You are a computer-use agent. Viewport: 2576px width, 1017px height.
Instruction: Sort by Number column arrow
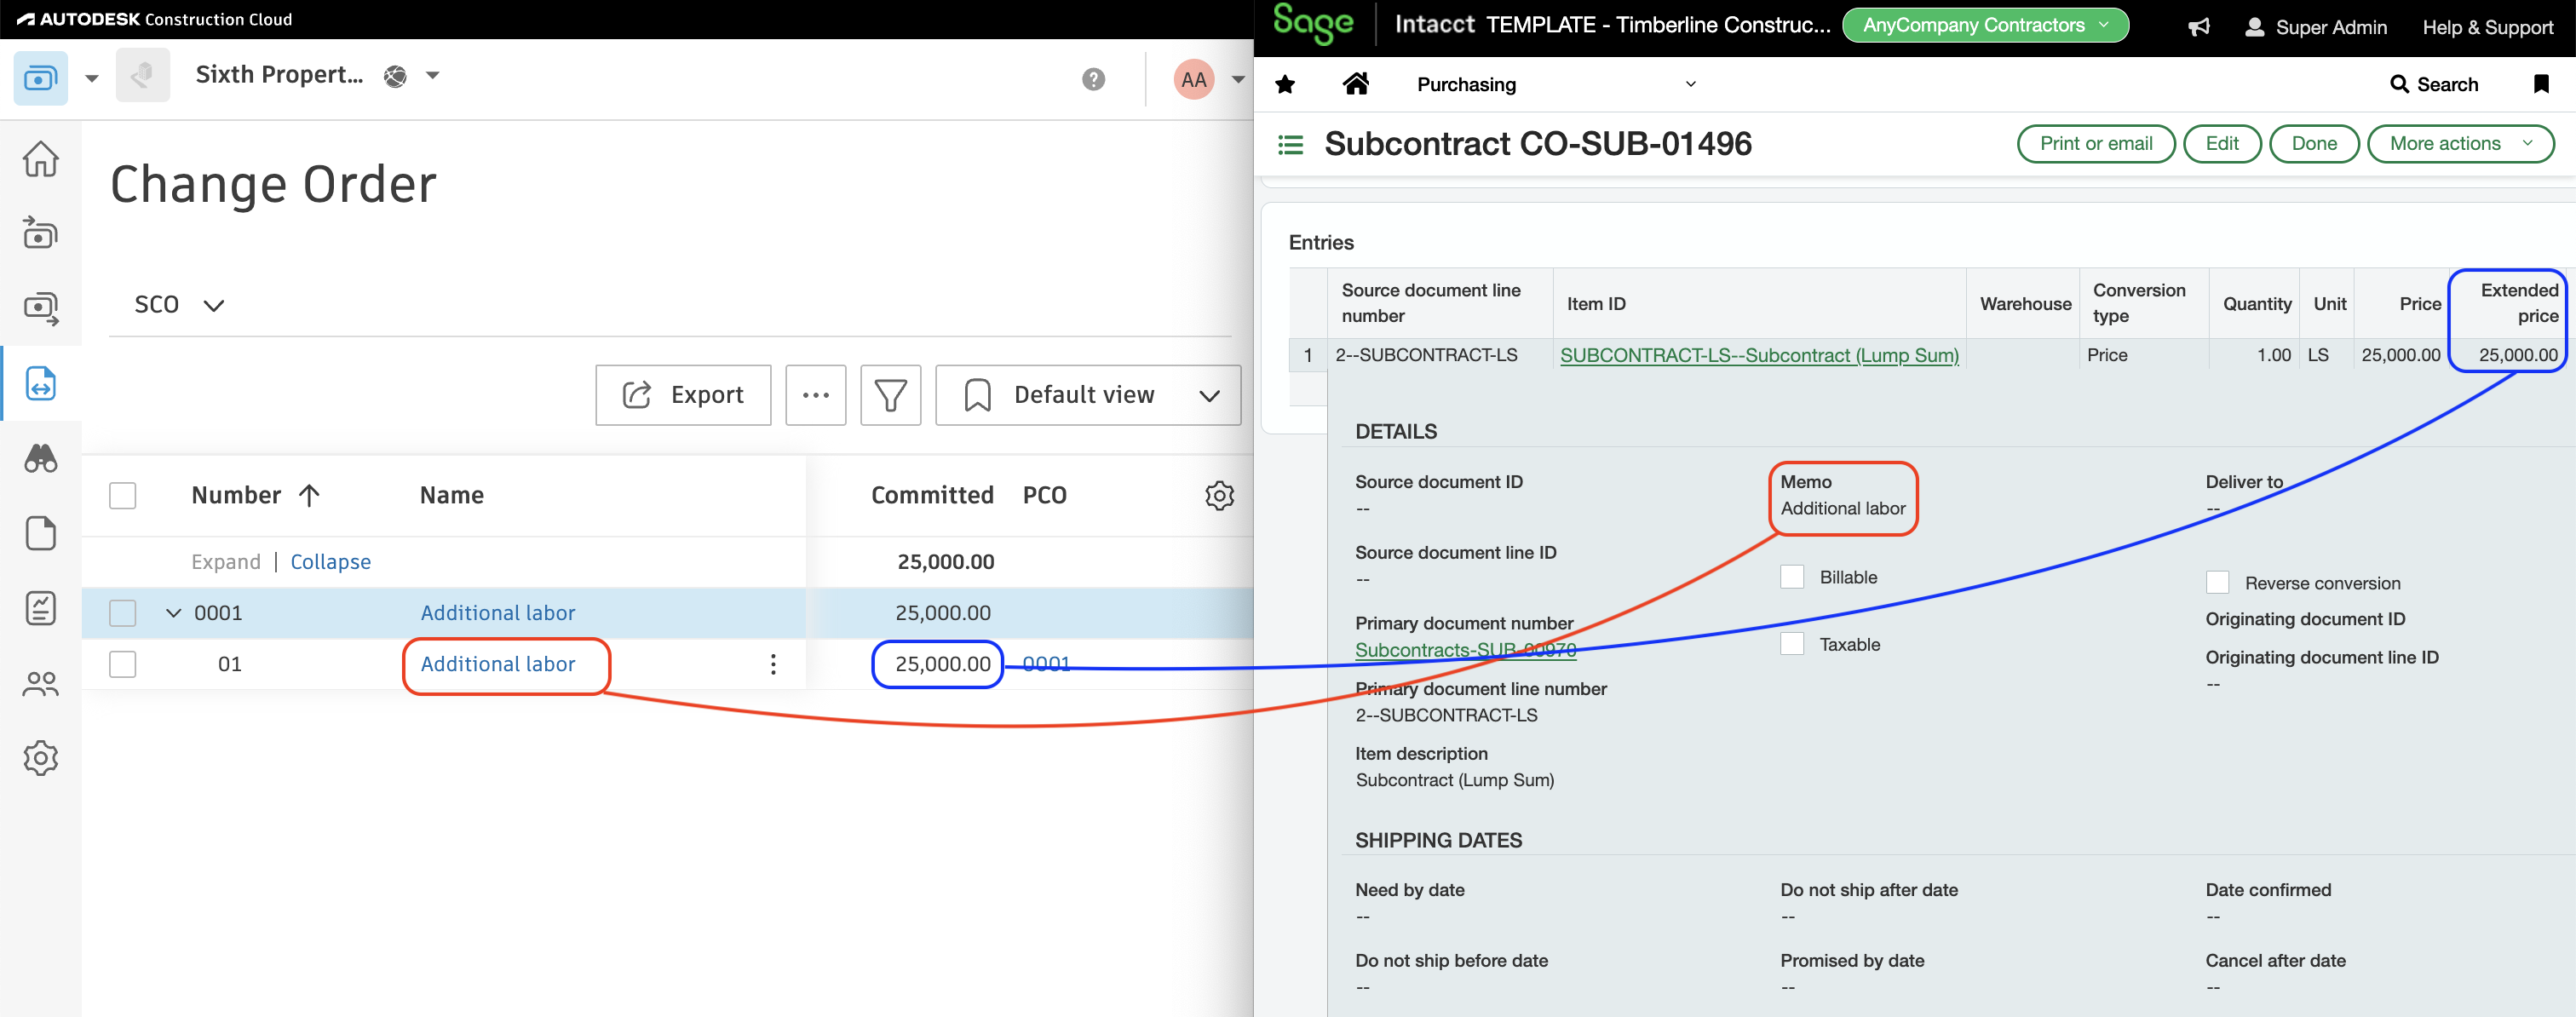click(309, 495)
